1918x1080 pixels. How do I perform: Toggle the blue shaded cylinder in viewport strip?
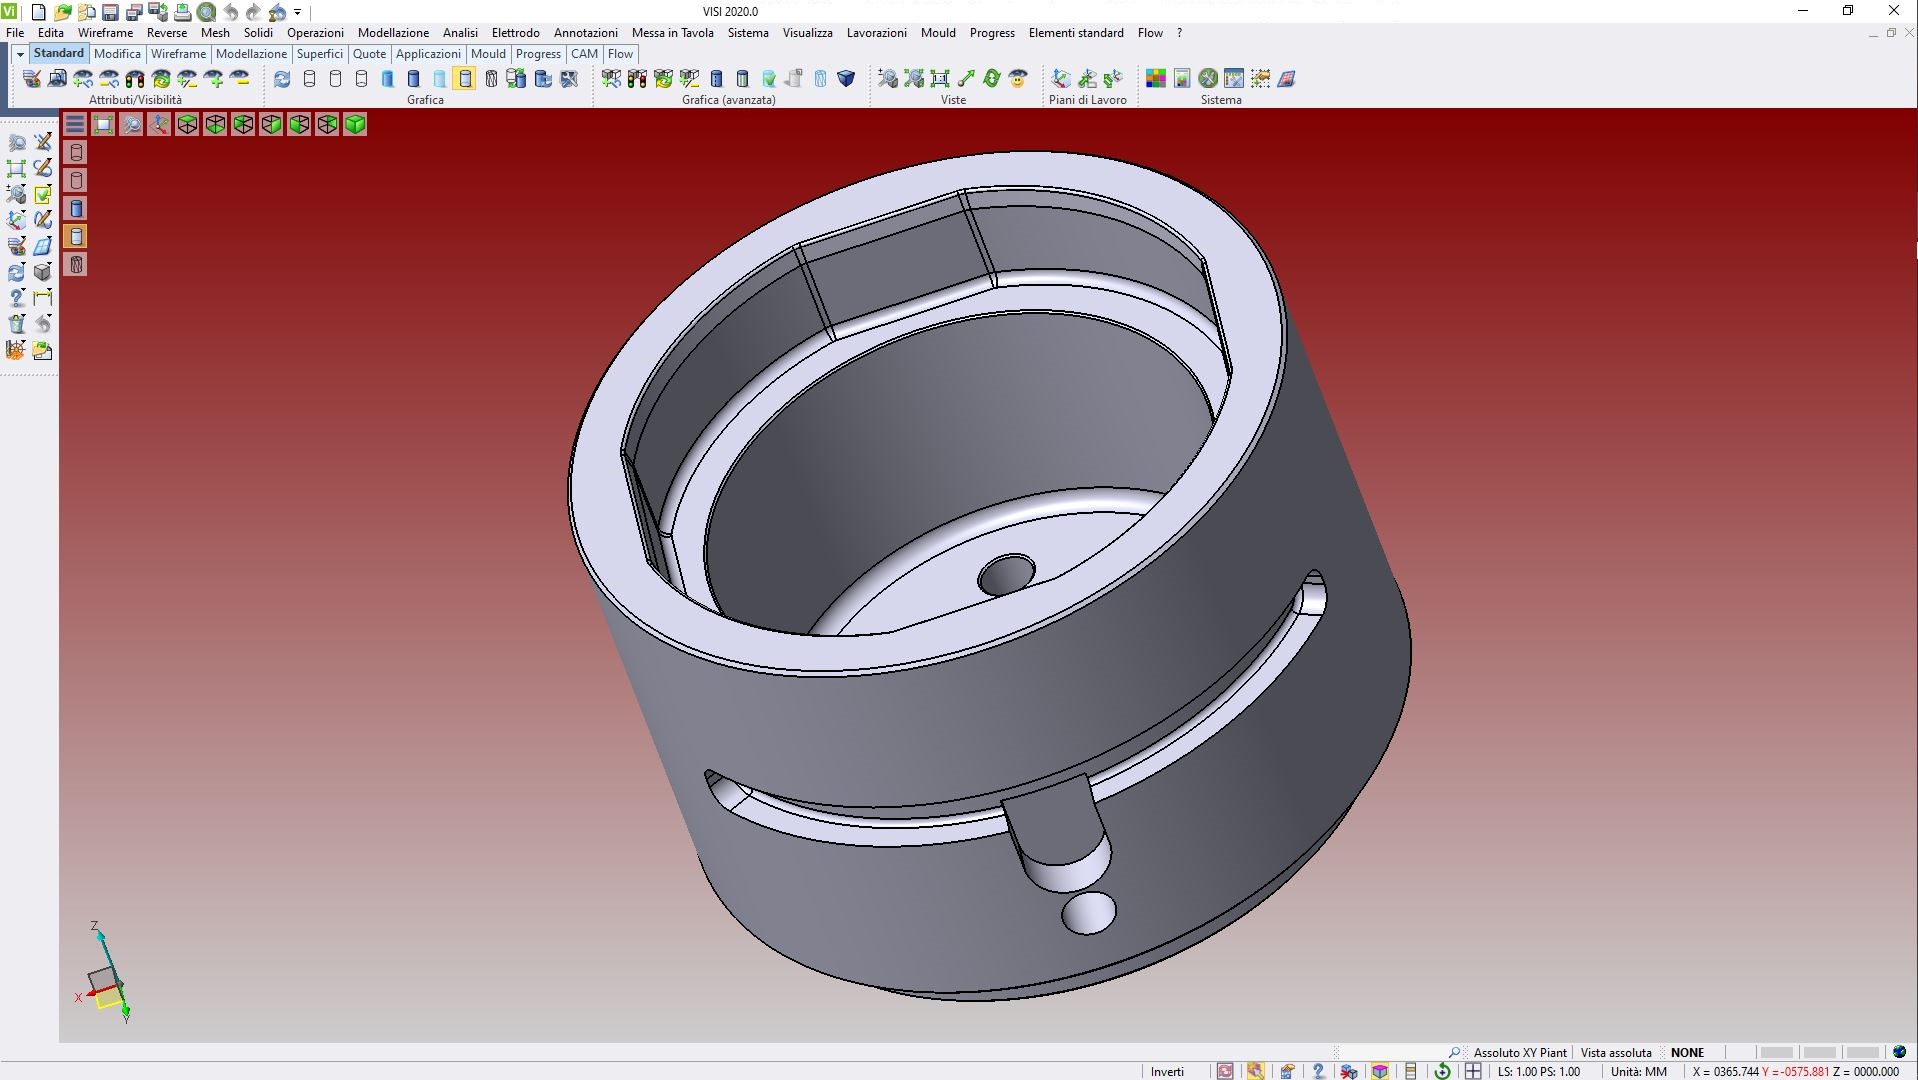coord(76,208)
